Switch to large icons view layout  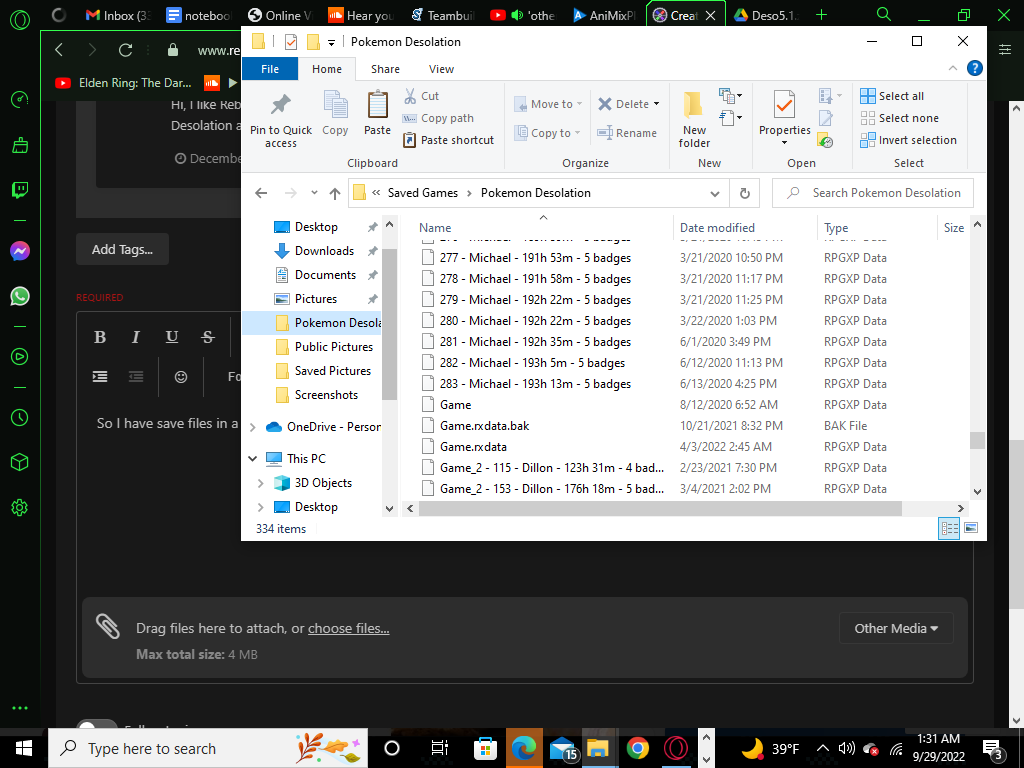click(971, 528)
